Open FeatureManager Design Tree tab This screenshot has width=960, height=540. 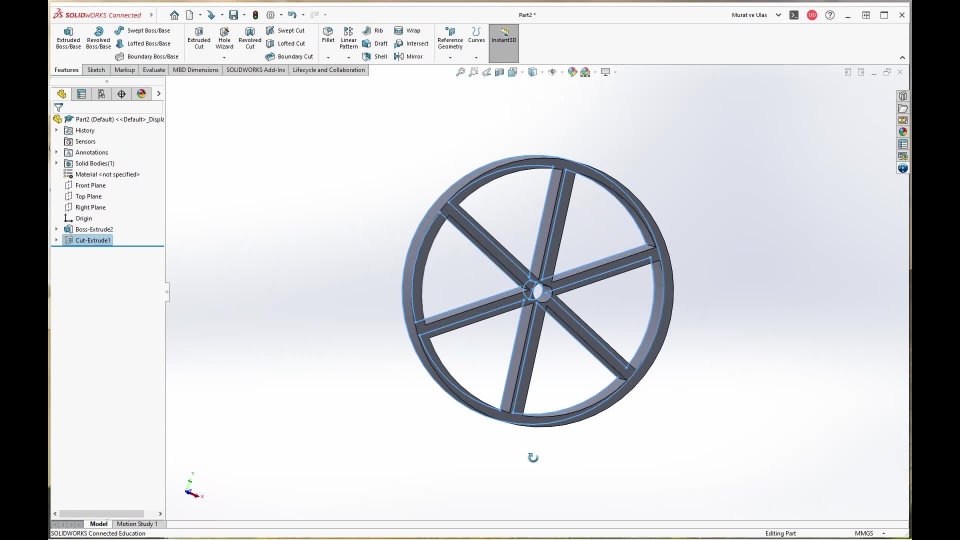[61, 94]
